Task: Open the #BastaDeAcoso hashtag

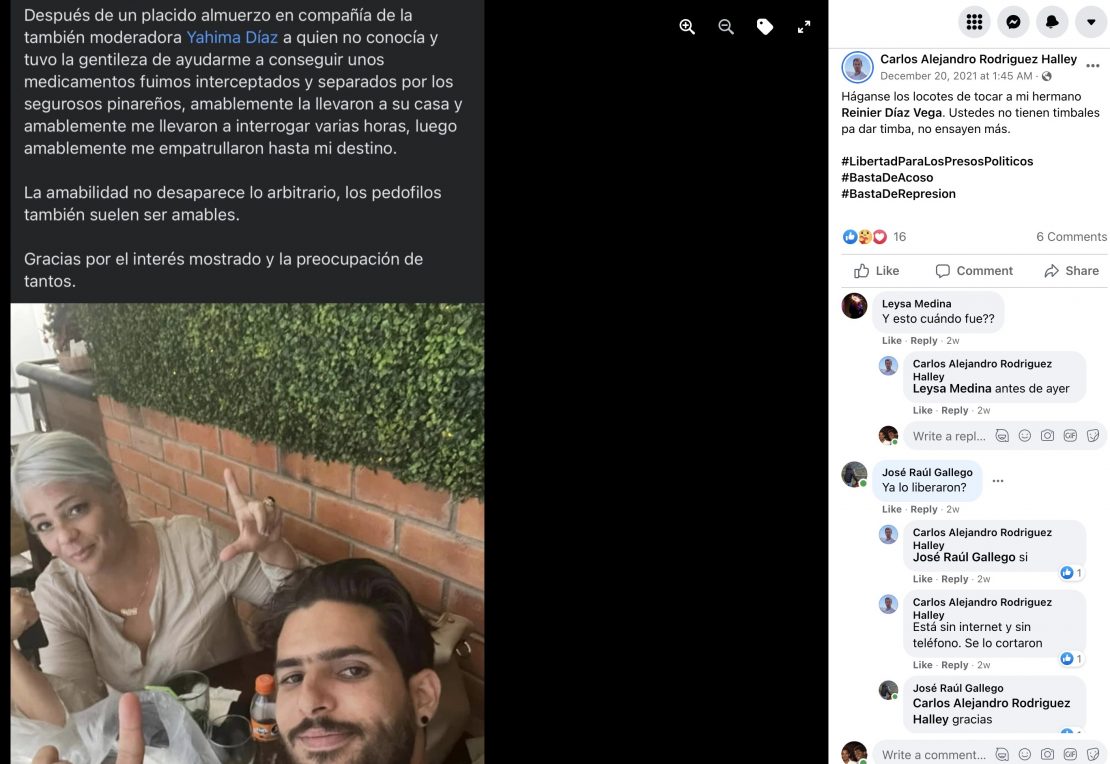Action: [887, 178]
